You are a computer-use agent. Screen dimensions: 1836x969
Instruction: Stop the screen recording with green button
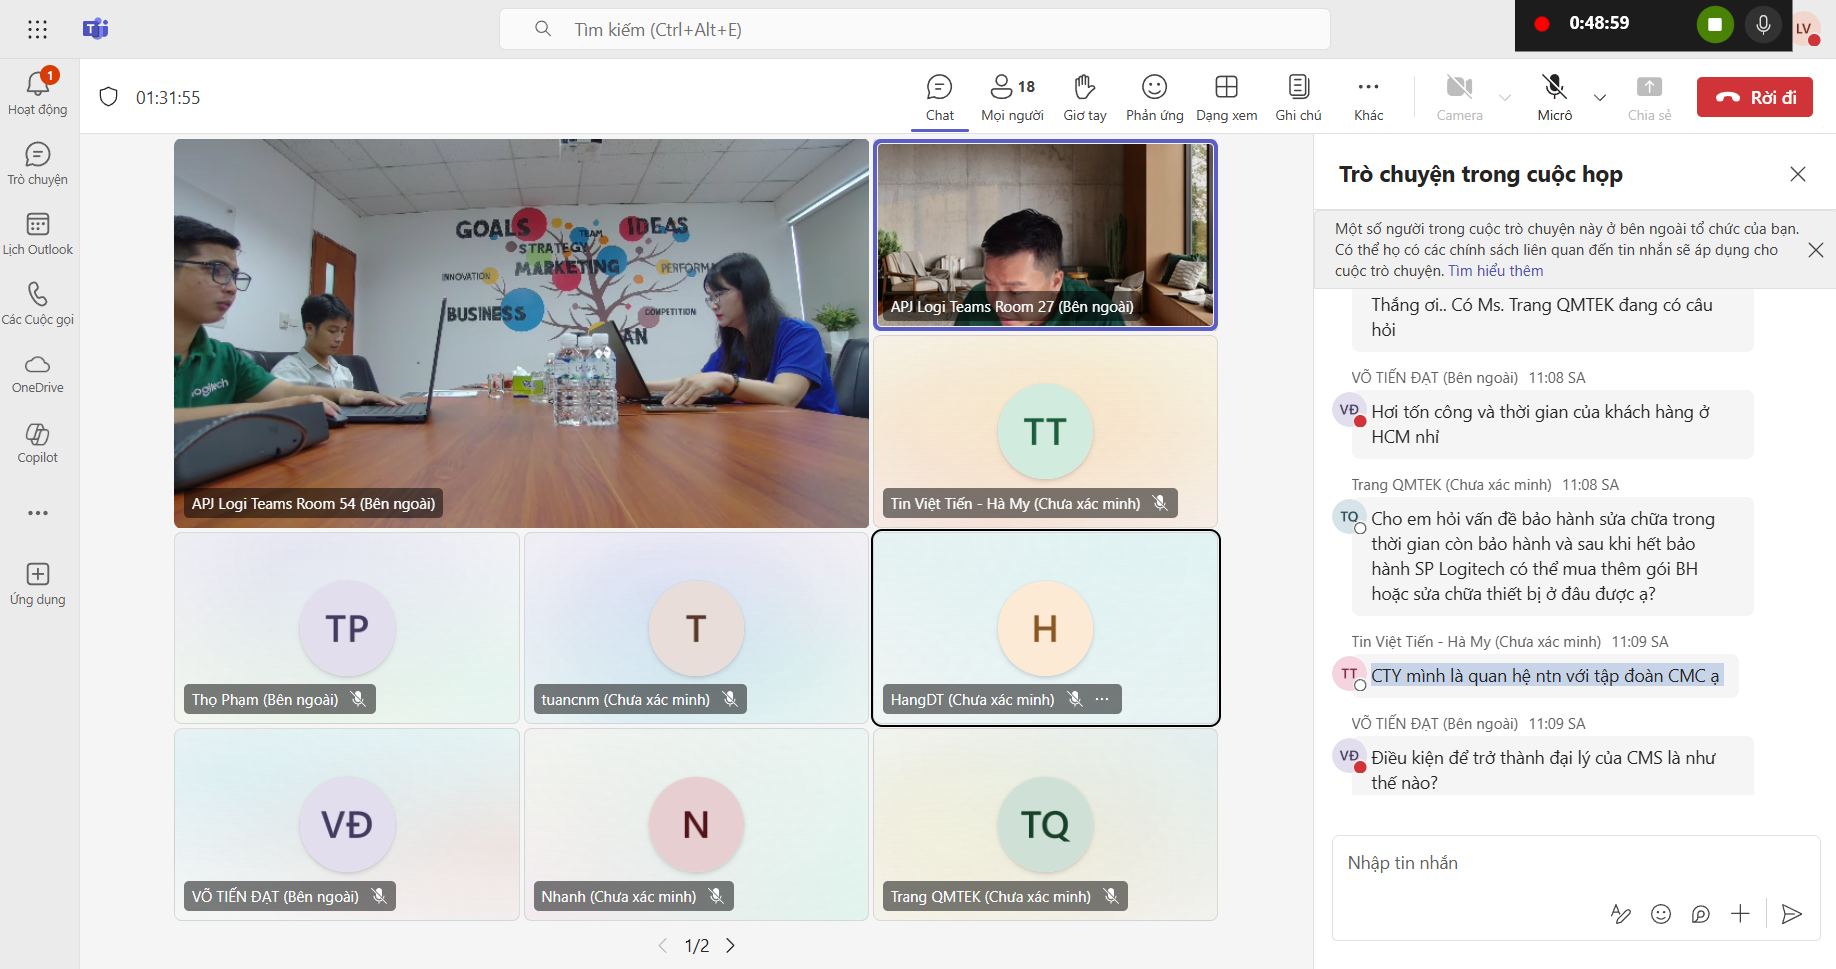1715,25
